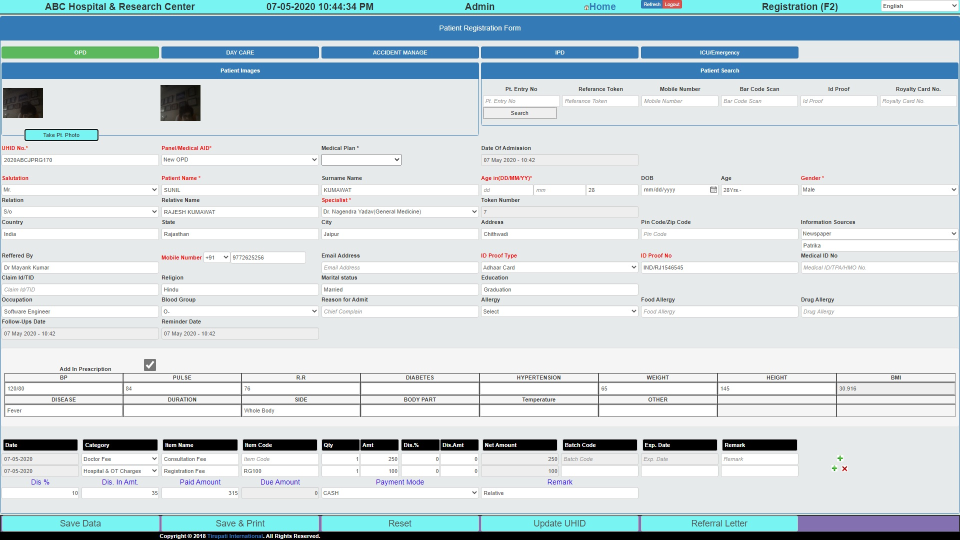Expand the Panel/Medical AID dropdown
The image size is (960, 540).
tap(239, 160)
